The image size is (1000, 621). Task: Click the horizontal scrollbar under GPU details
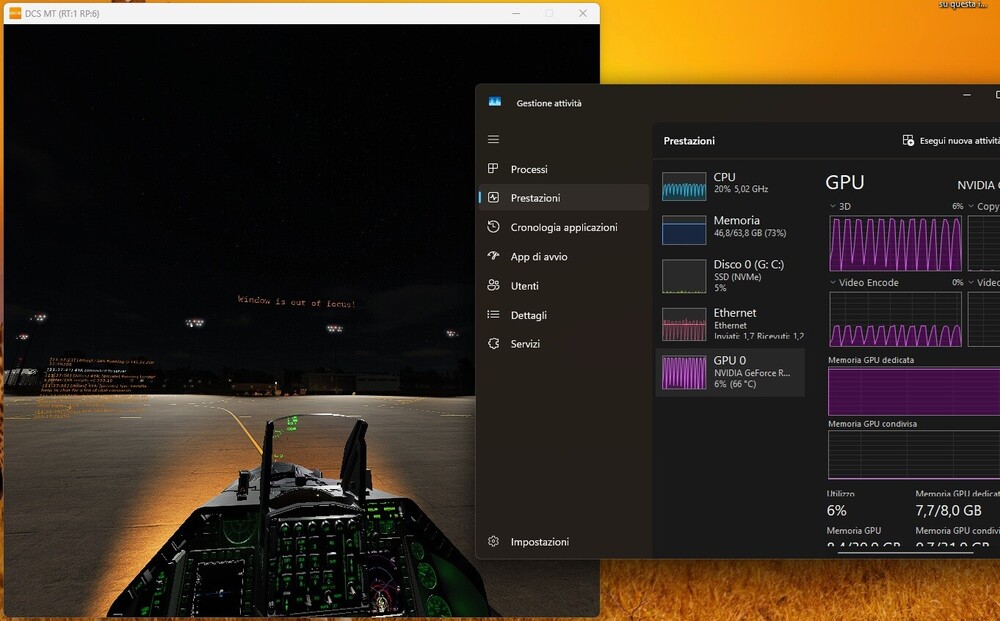pyautogui.click(x=905, y=553)
